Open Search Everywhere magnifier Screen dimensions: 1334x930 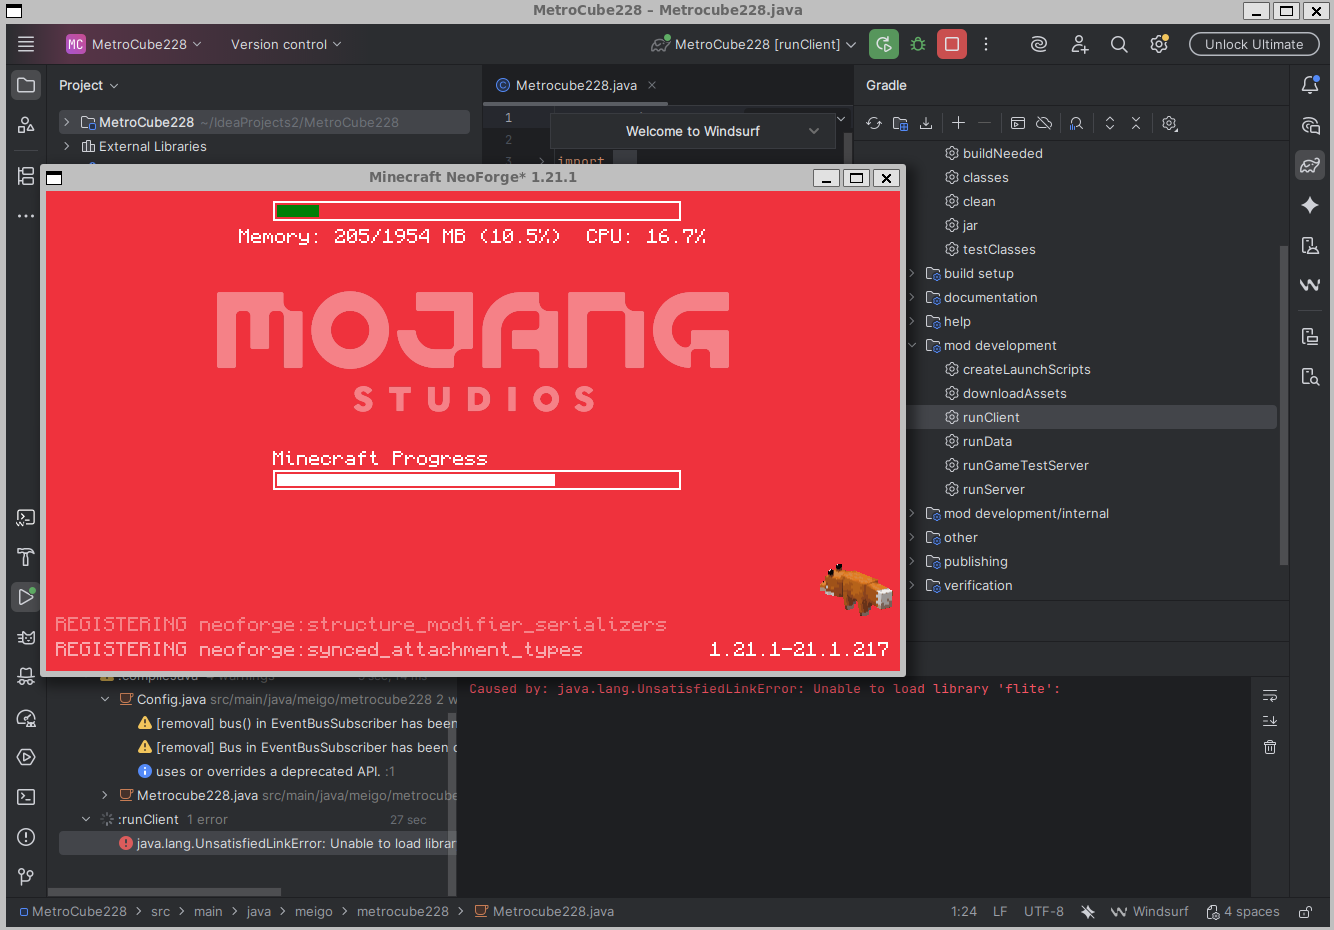point(1119,44)
